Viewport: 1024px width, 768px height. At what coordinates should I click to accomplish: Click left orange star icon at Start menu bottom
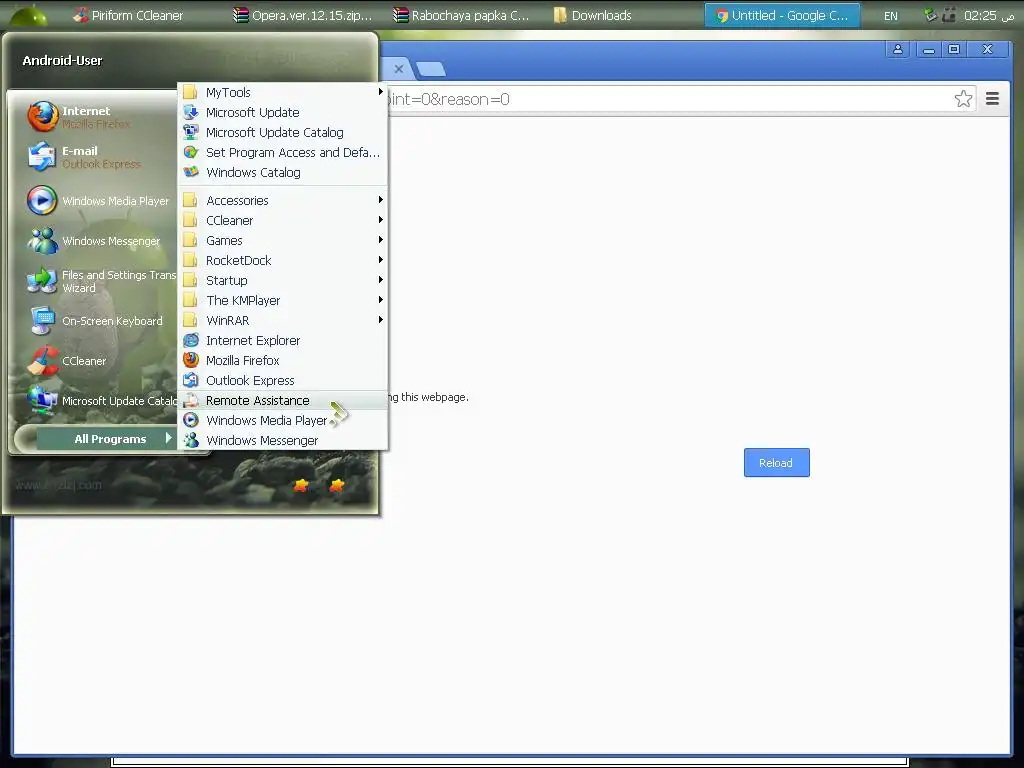(301, 485)
